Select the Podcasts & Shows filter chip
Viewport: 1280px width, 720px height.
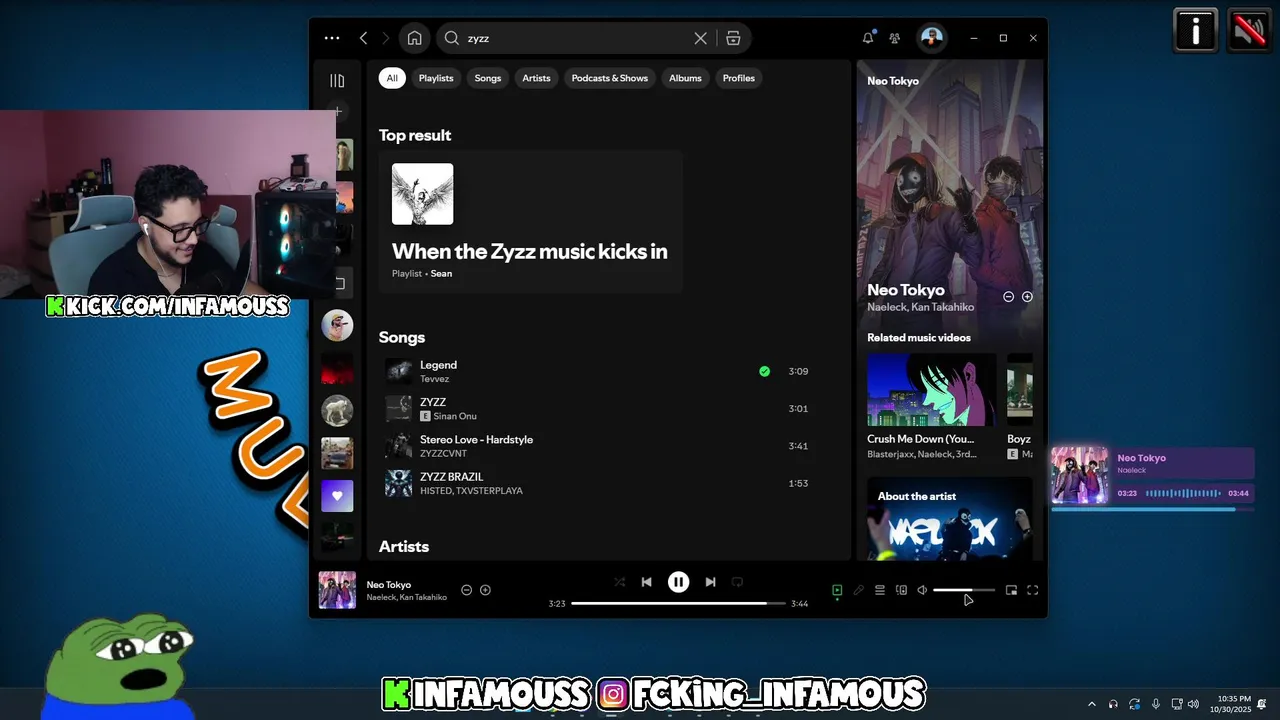pos(610,78)
